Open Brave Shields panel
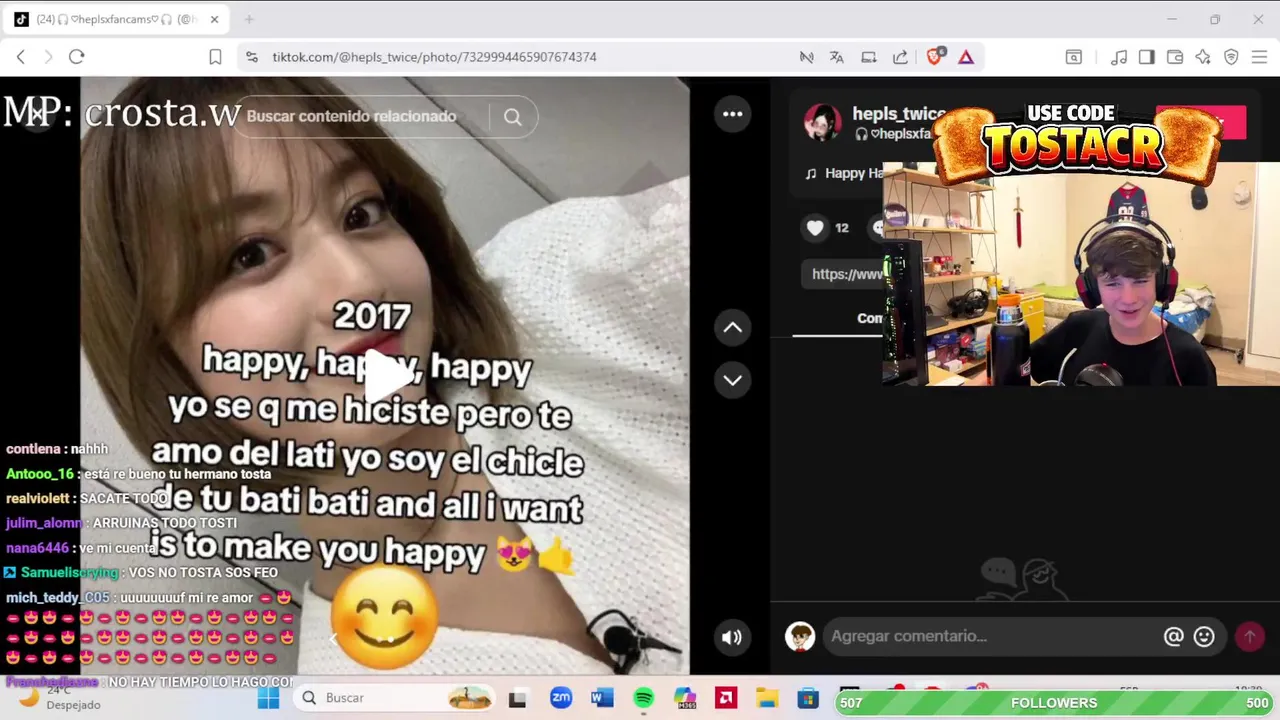Viewport: 1280px width, 720px height. pos(935,57)
